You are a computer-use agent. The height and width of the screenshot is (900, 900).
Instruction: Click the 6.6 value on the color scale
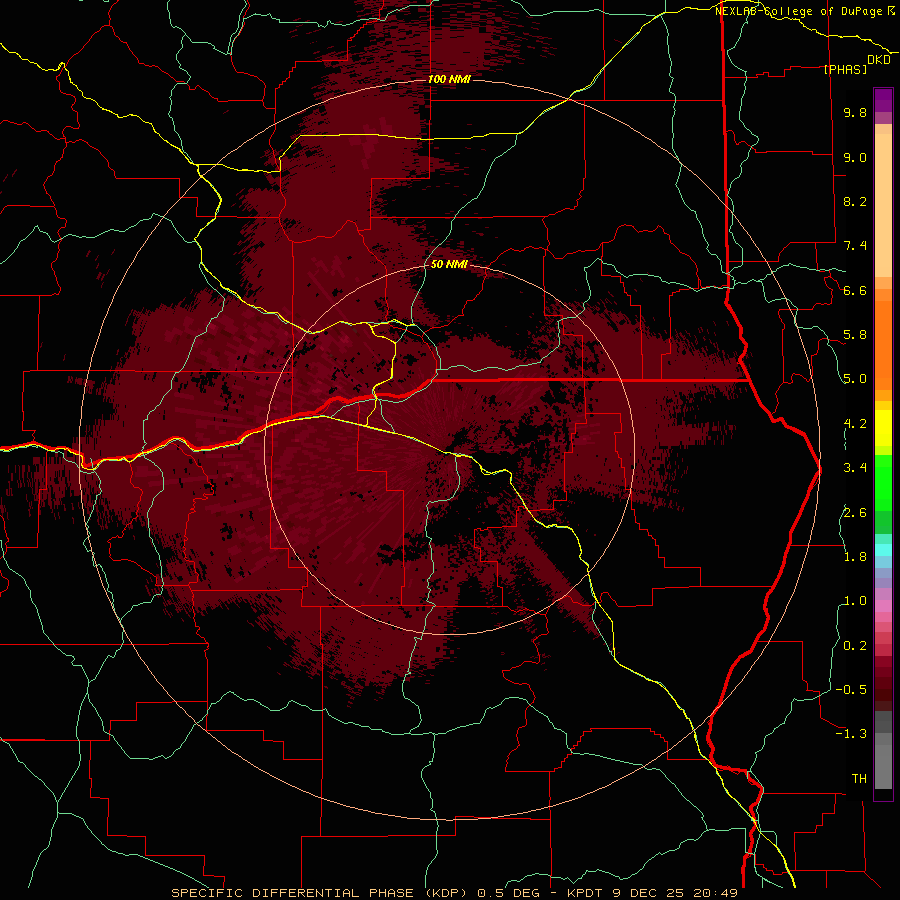(855, 290)
